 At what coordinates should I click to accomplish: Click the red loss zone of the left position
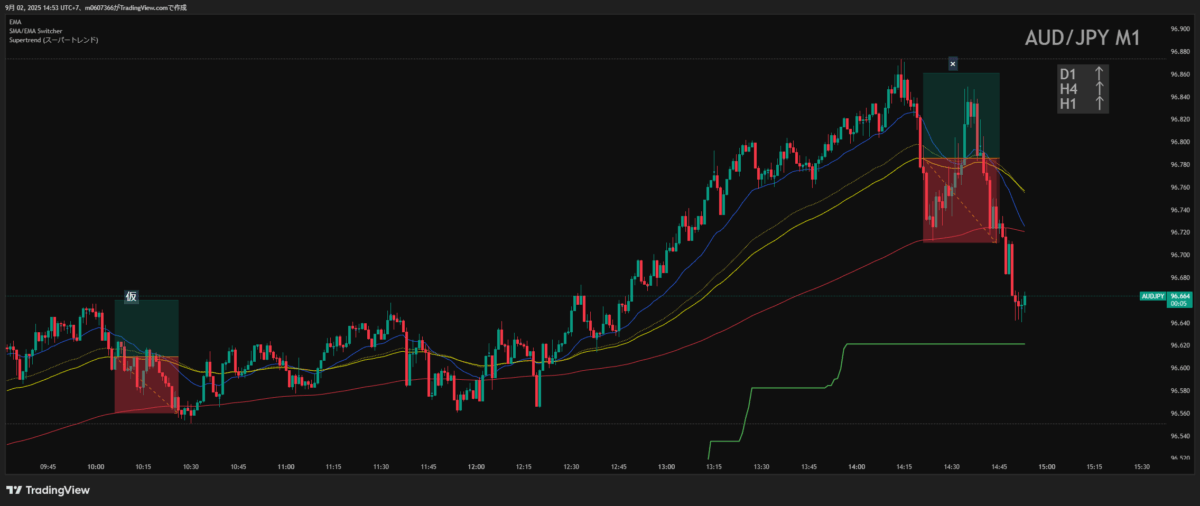(x=146, y=384)
